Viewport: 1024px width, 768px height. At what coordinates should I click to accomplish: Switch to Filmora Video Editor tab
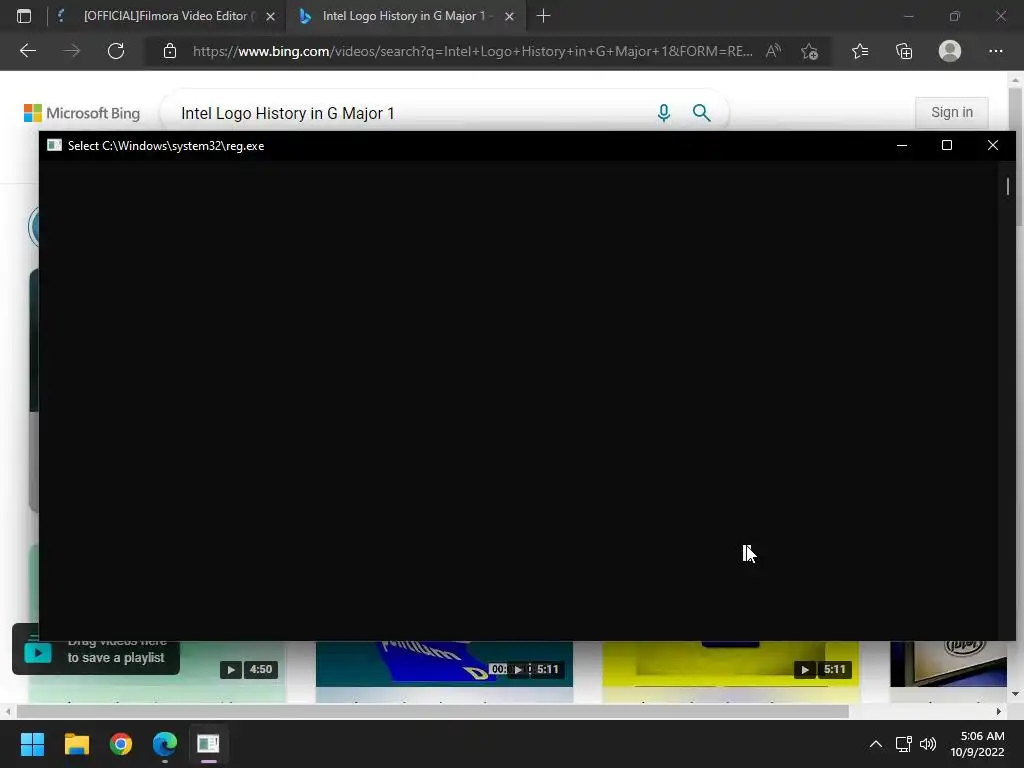[167, 16]
